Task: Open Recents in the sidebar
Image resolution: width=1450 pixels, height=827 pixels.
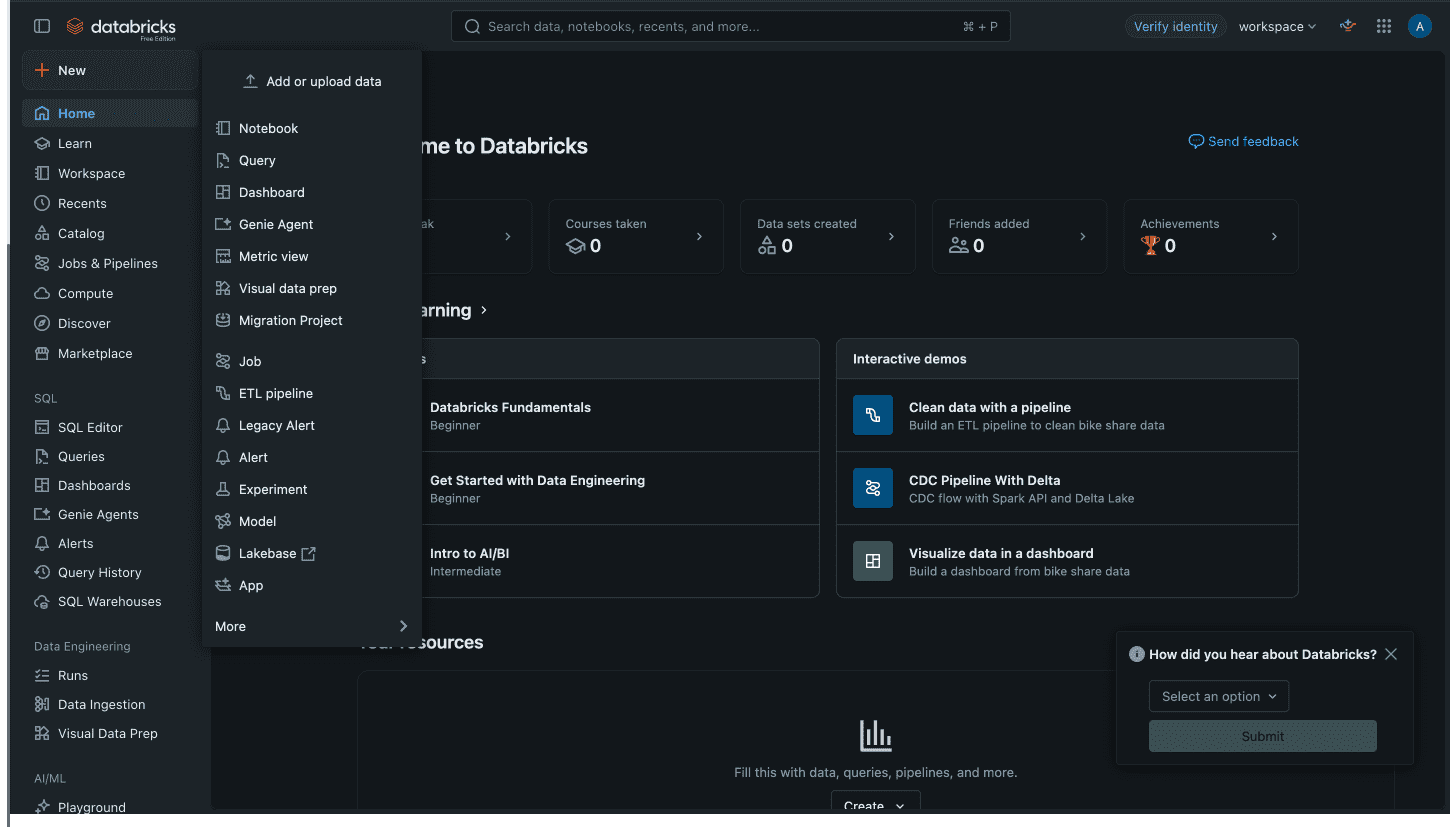Action: (110, 203)
